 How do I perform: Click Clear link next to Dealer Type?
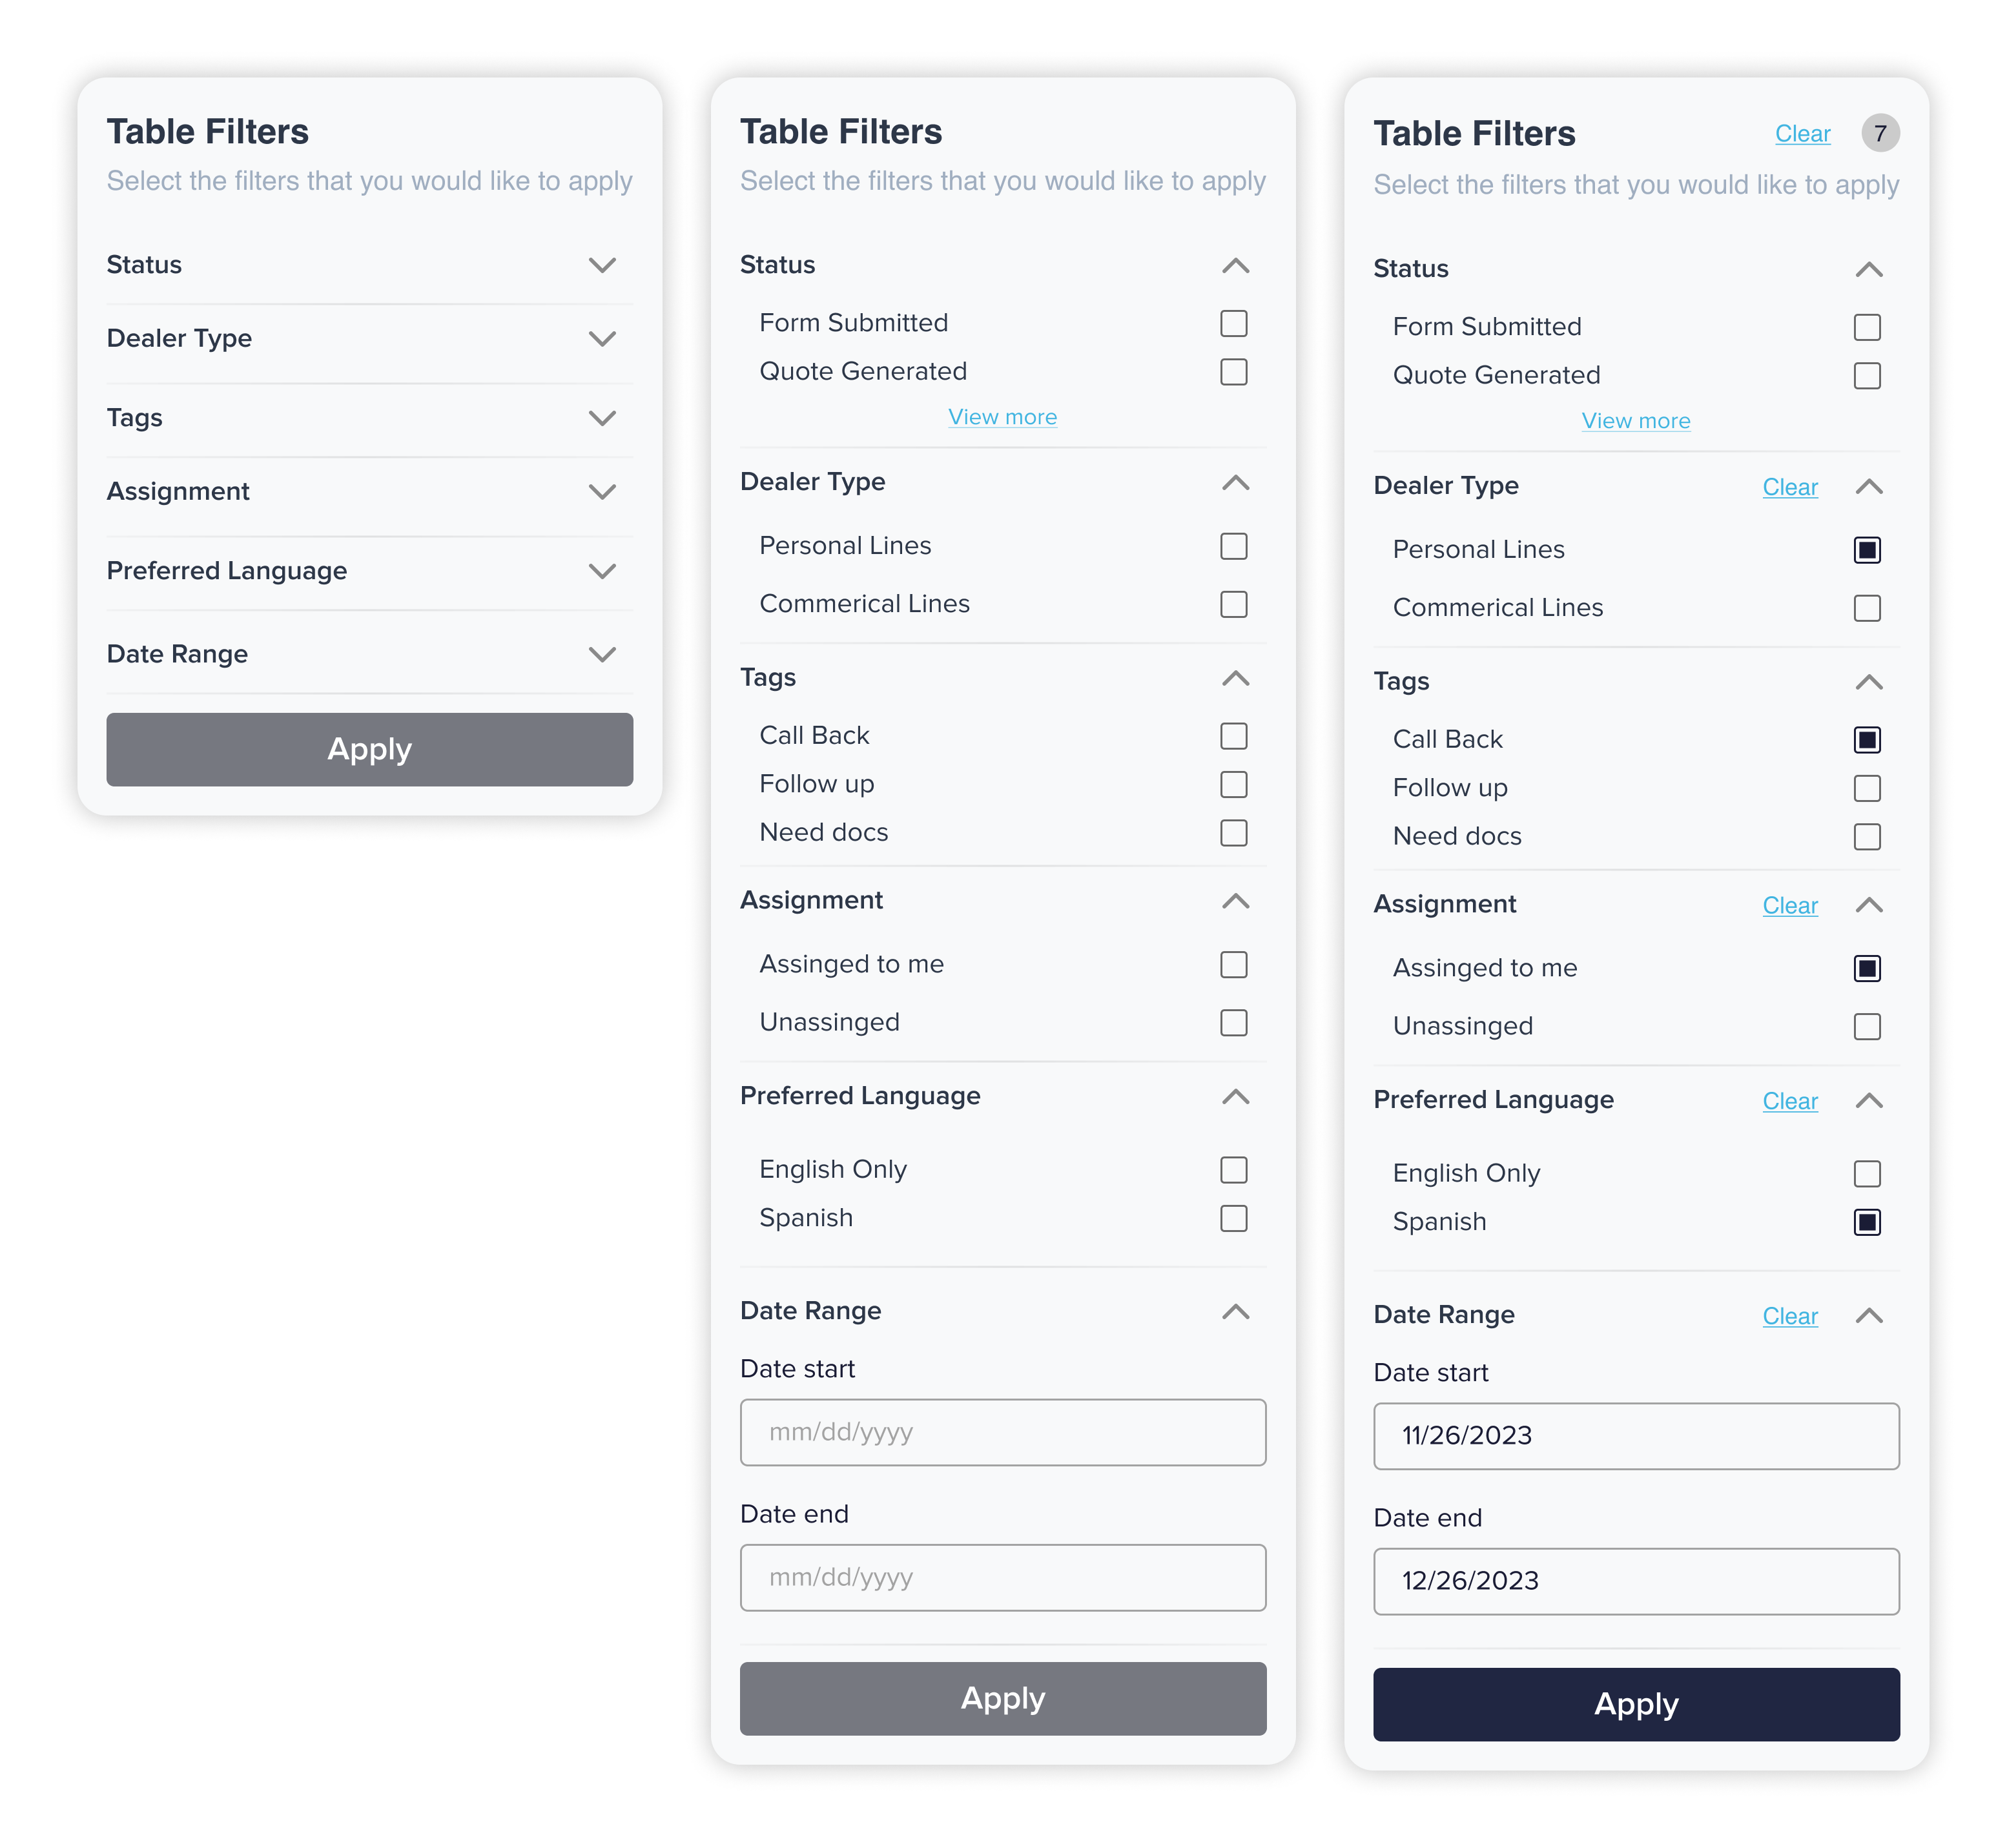pyautogui.click(x=1789, y=488)
